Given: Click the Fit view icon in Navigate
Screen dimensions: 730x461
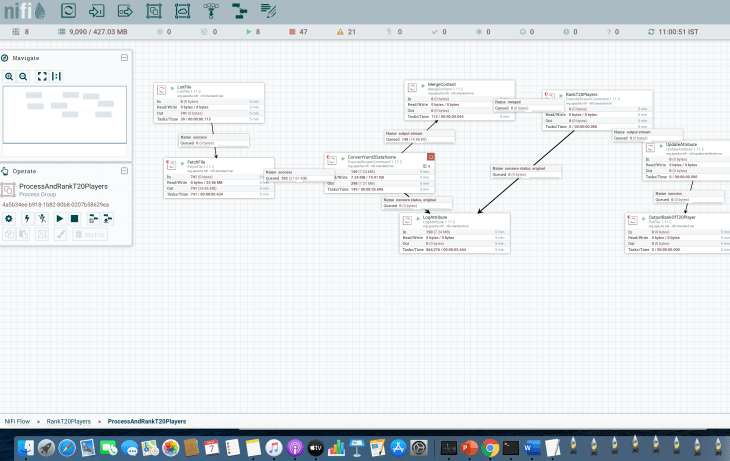Looking at the screenshot, I should [x=42, y=76].
